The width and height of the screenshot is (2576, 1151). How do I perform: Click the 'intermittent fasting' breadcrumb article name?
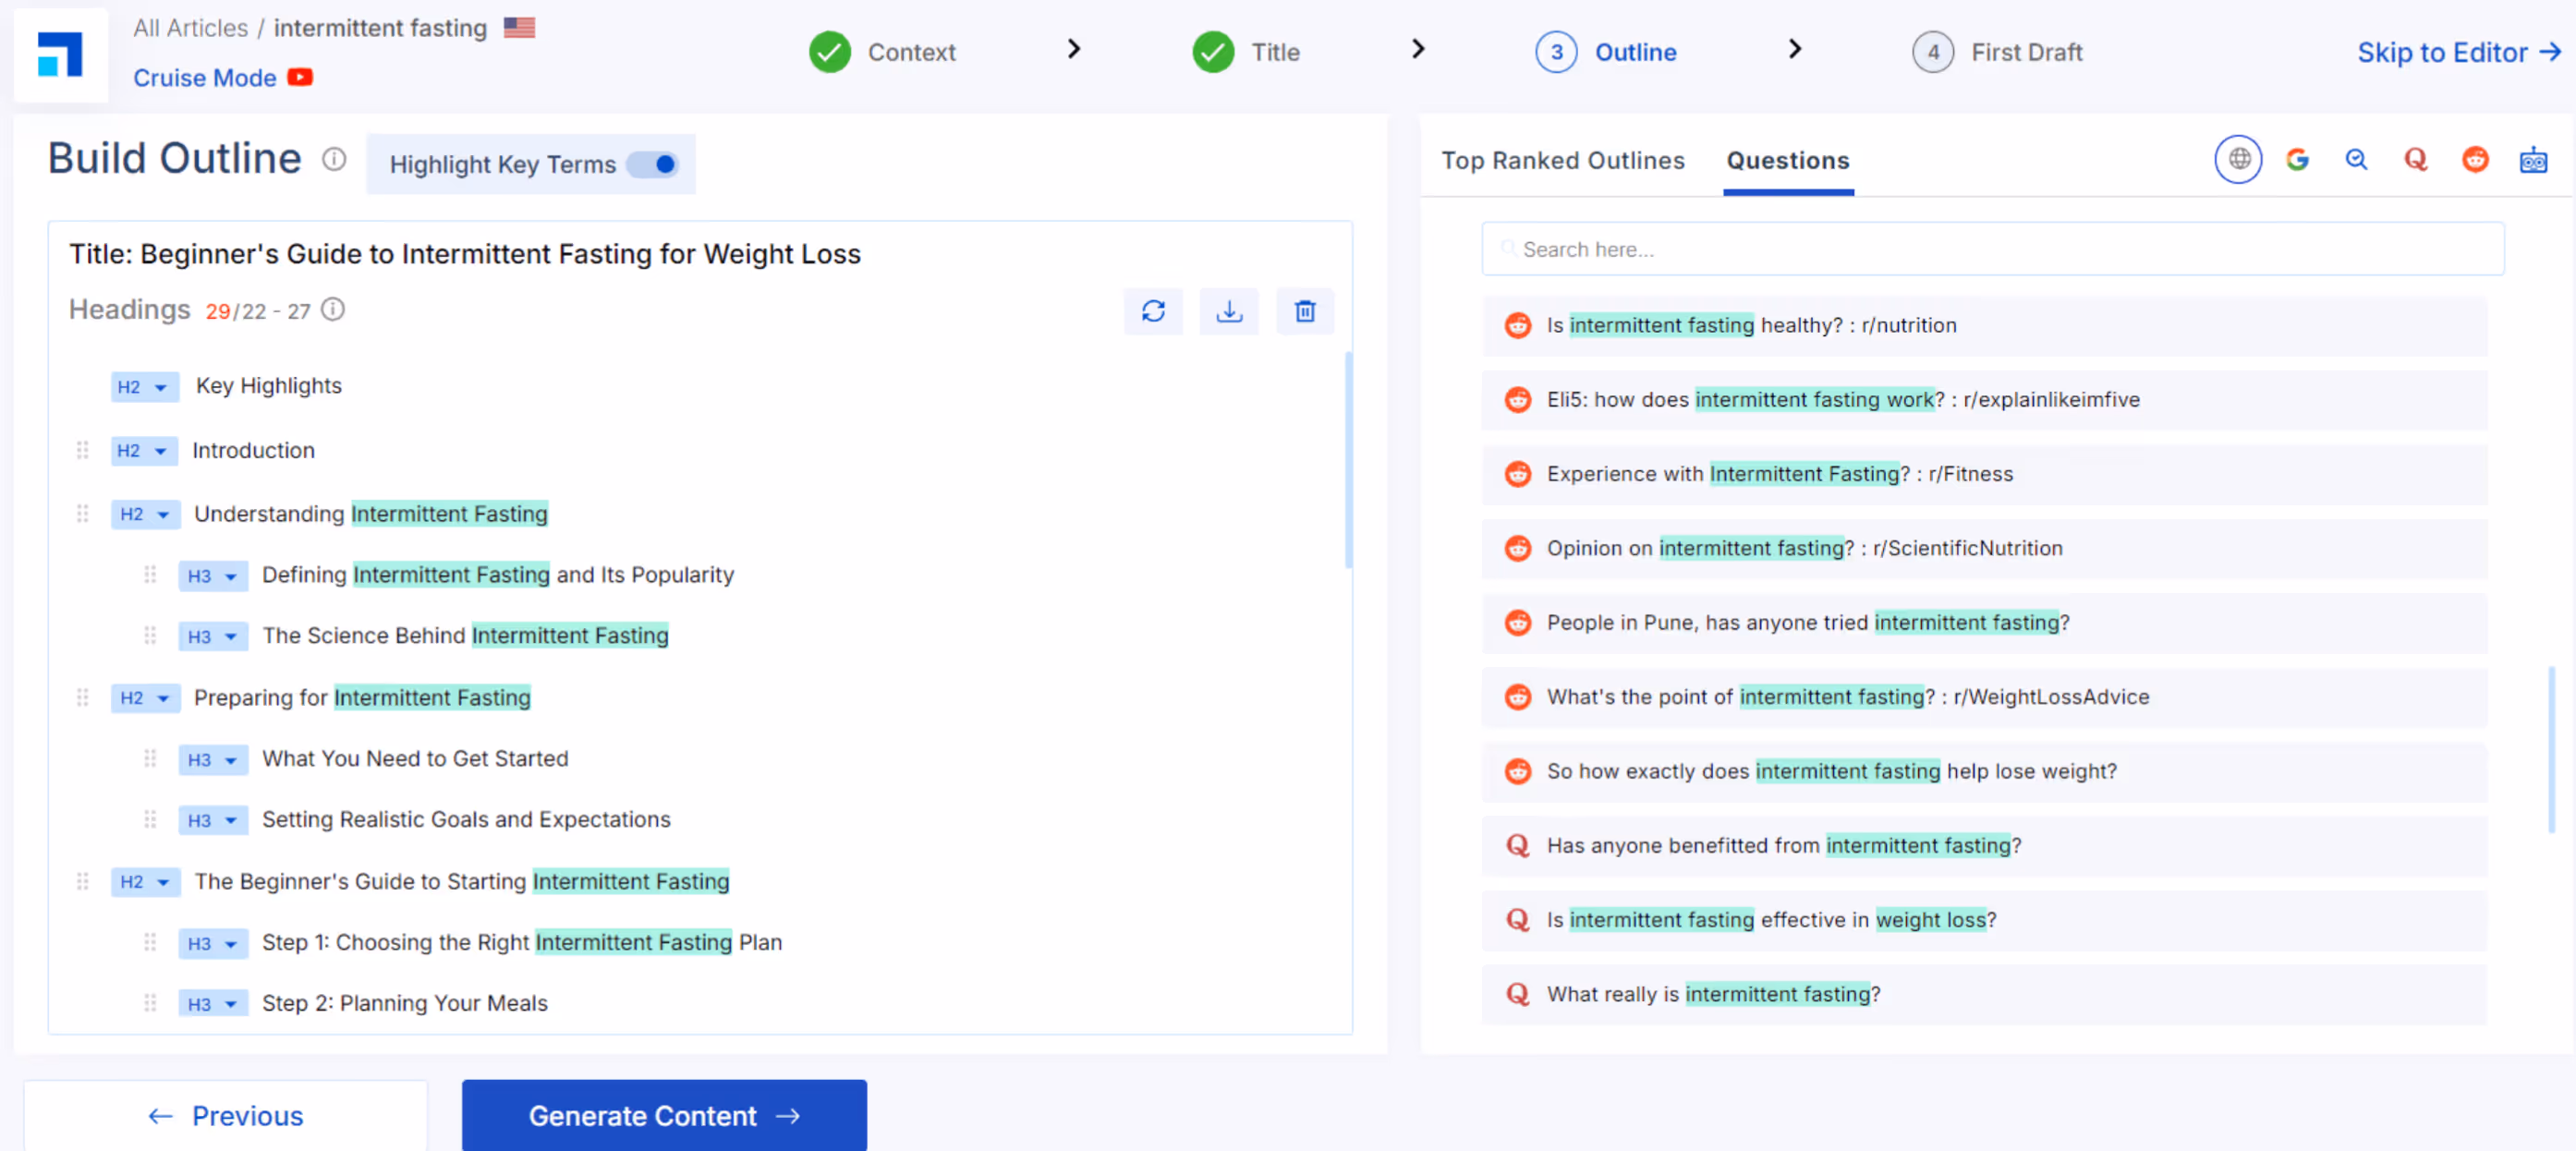(x=380, y=28)
